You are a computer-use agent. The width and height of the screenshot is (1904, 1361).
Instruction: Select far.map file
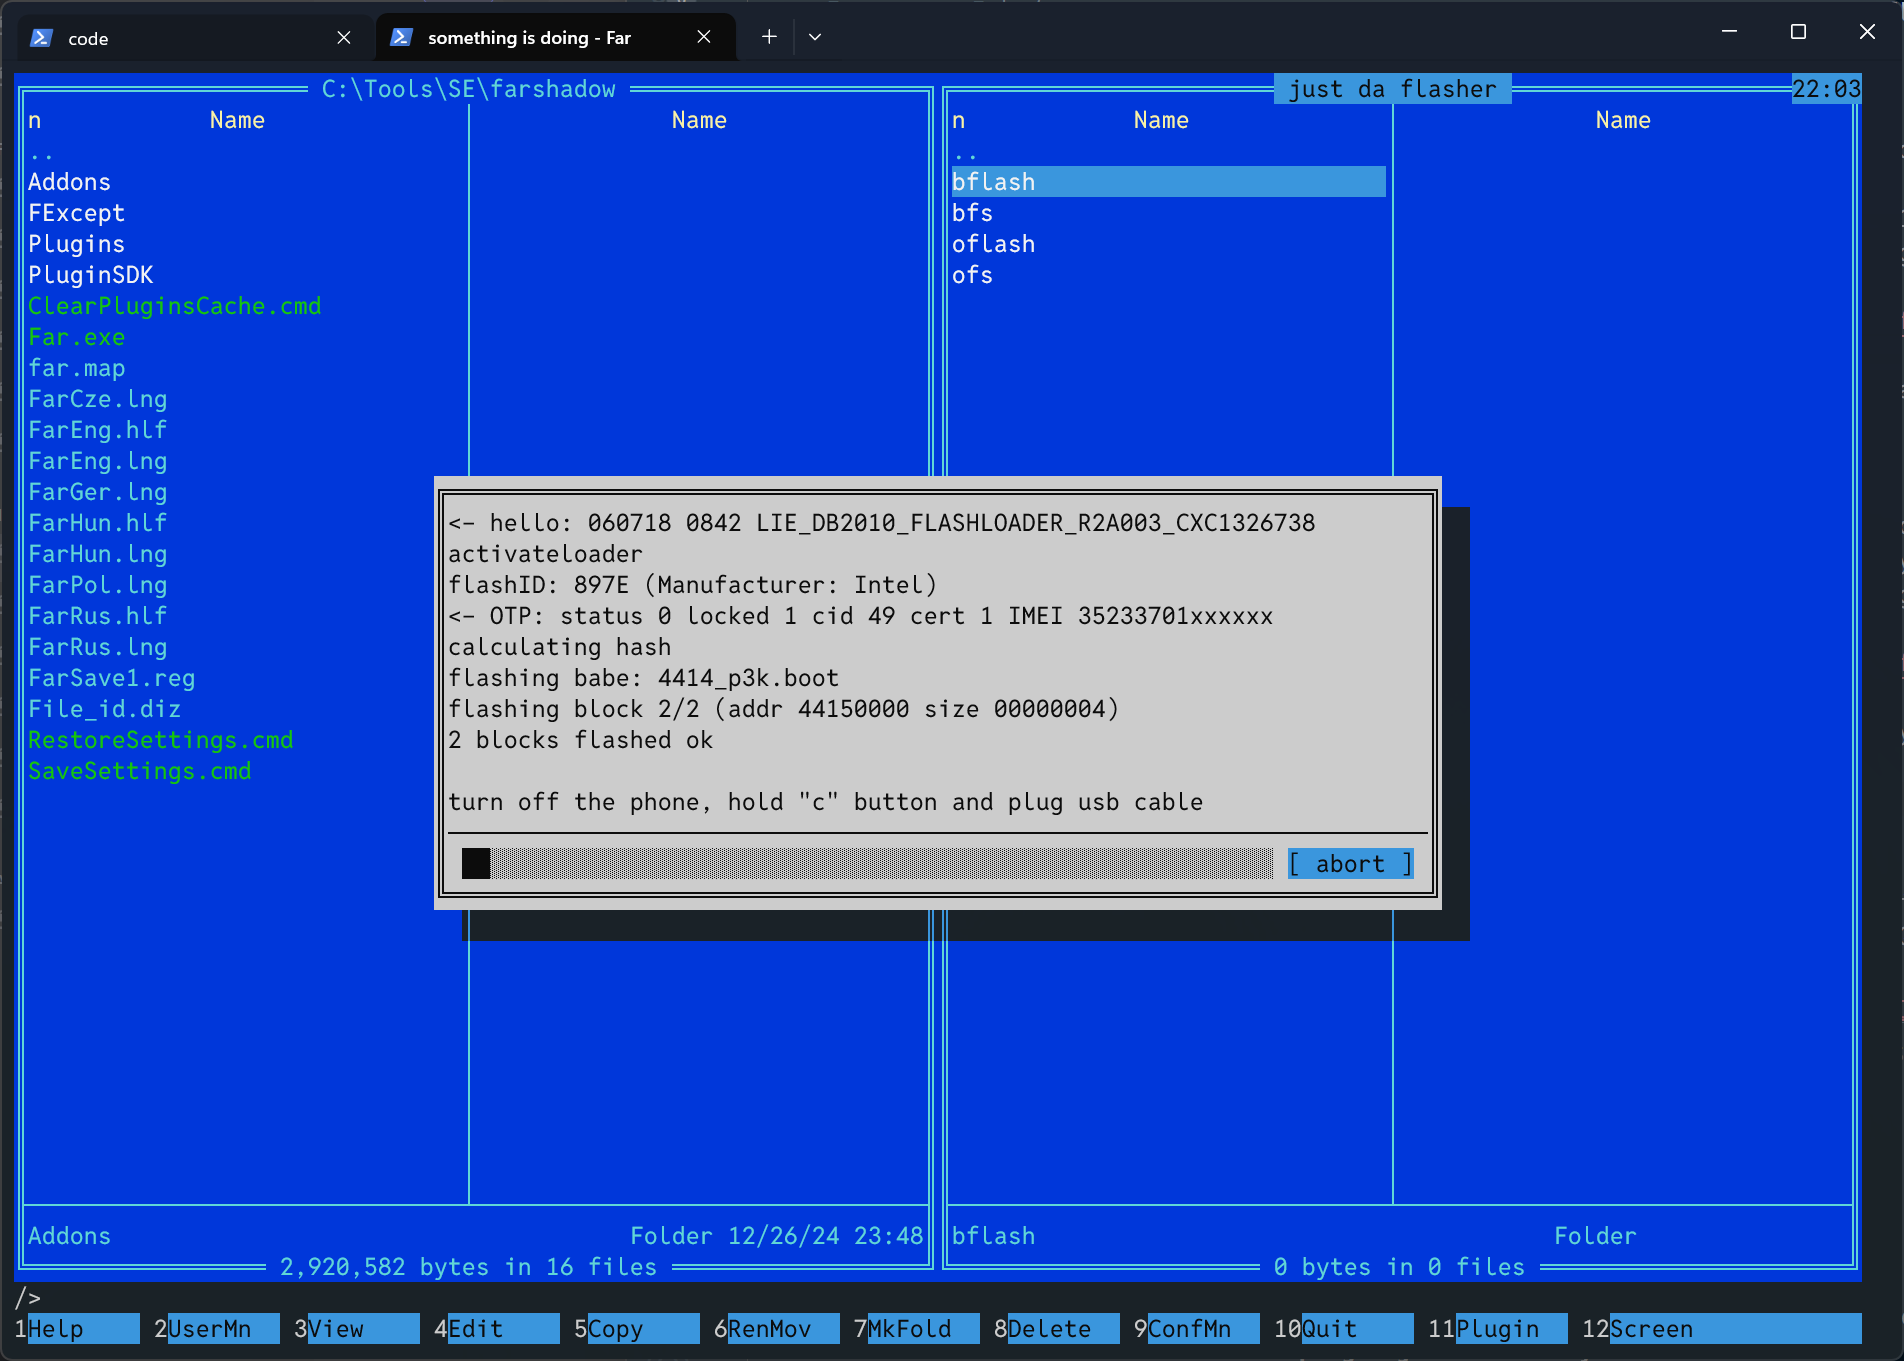(x=76, y=368)
